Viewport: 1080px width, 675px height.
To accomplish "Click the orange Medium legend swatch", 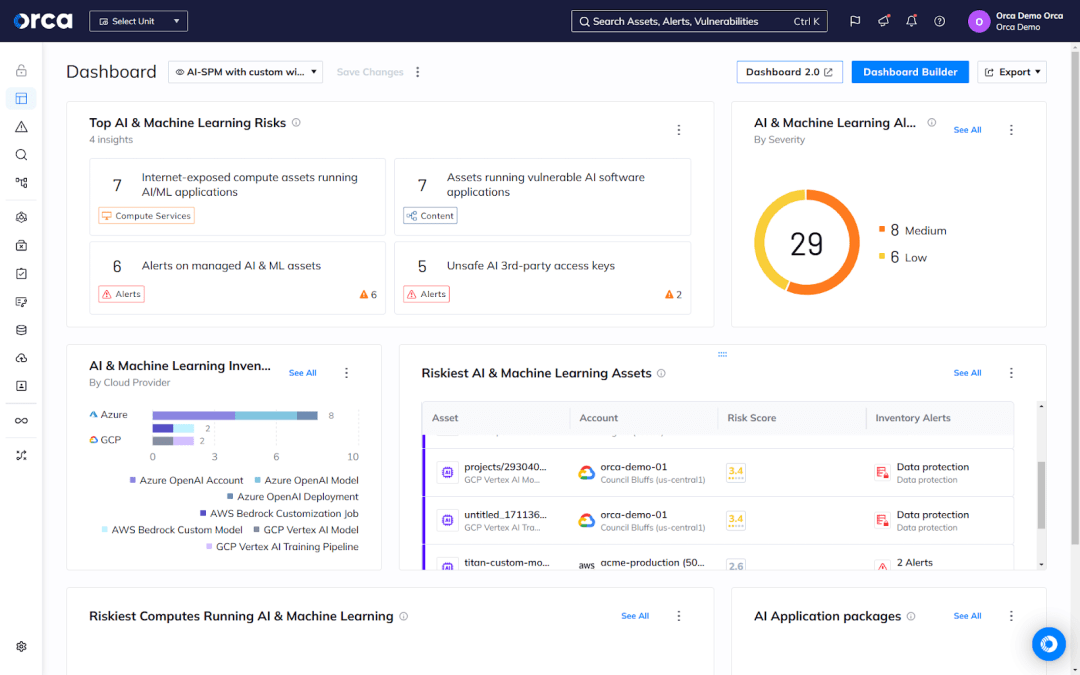I will point(882,229).
